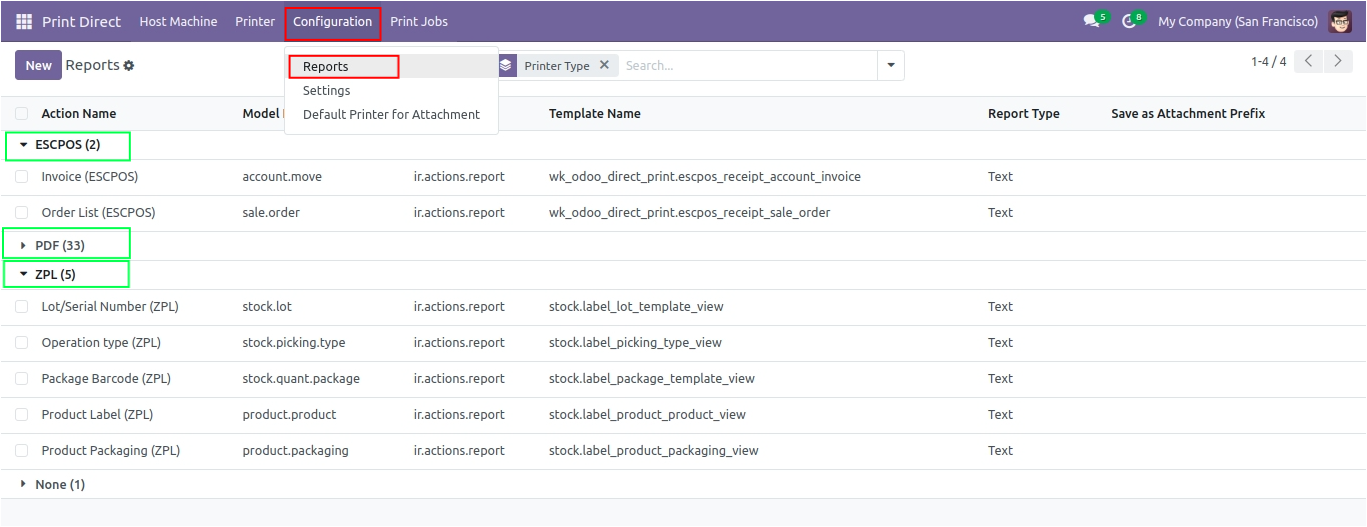The width and height of the screenshot is (1367, 527).
Task: Click the Print Direct app title
Action: click(x=81, y=21)
